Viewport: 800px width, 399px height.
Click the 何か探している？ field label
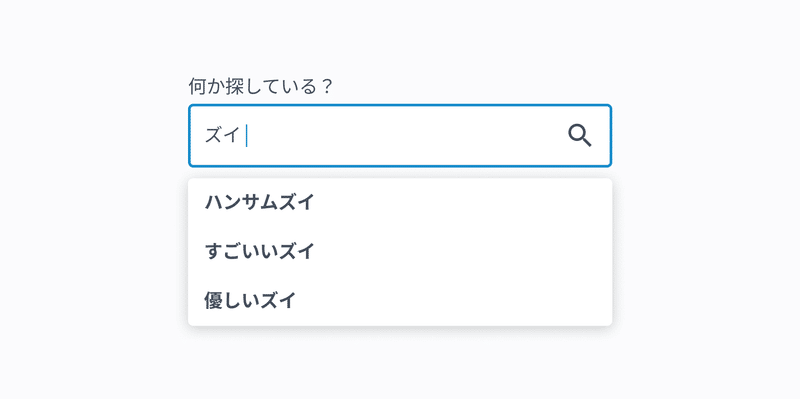(260, 86)
